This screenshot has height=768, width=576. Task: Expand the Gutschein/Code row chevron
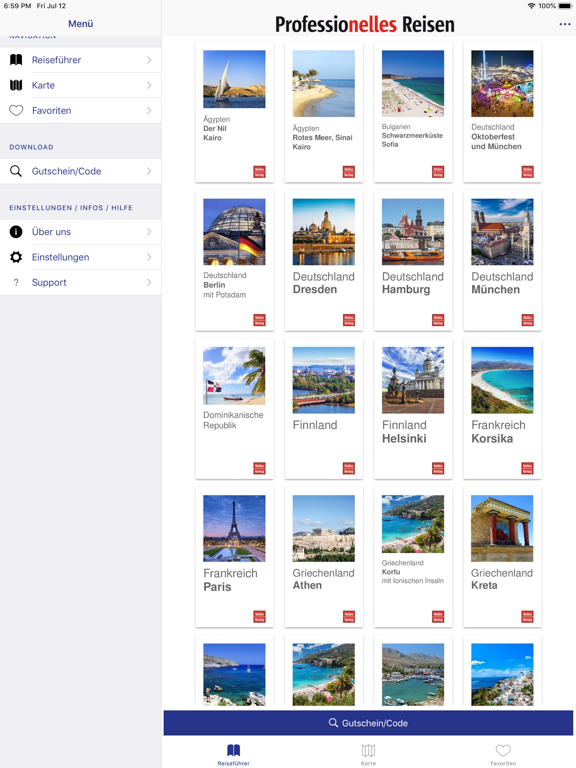tap(149, 171)
